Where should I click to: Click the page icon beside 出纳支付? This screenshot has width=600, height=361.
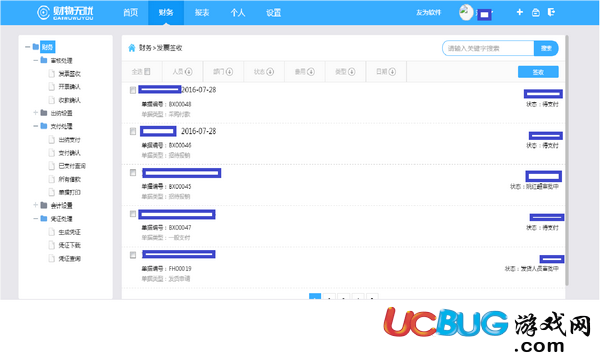click(x=52, y=140)
